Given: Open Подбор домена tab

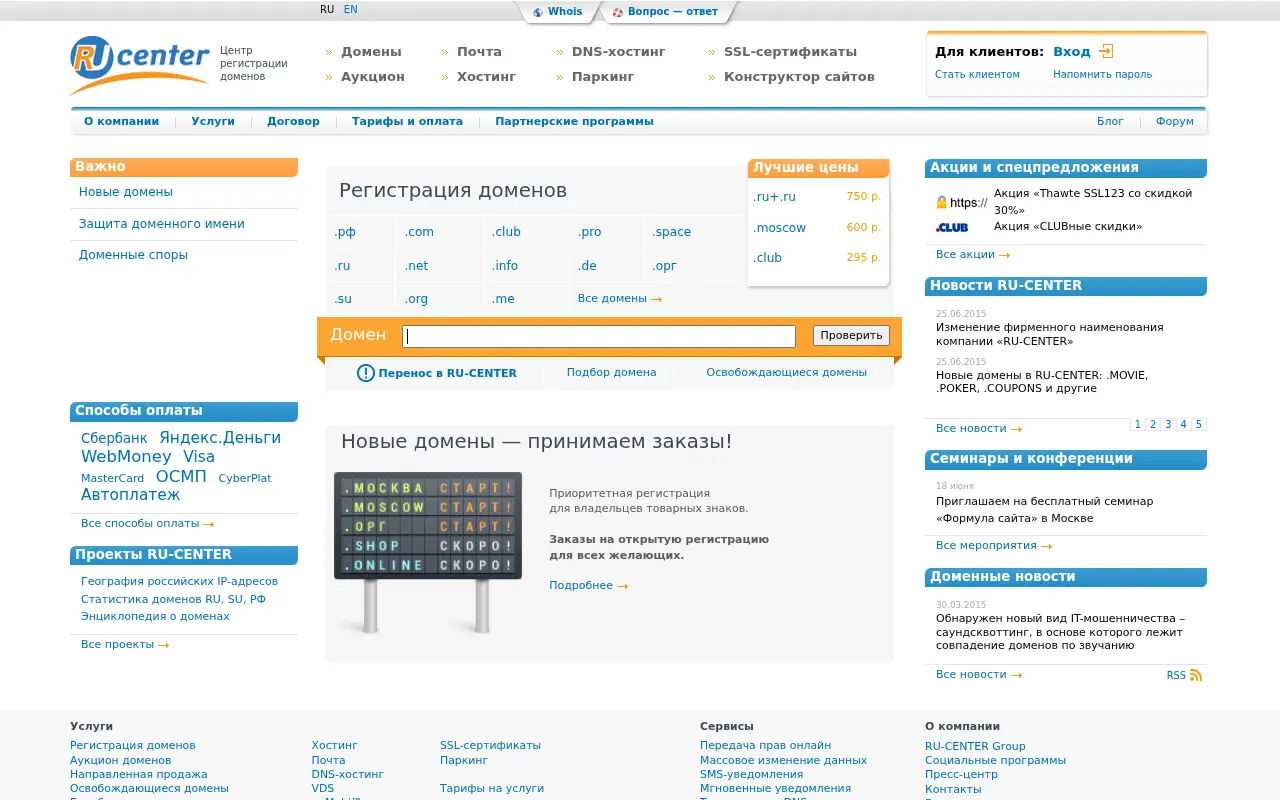Looking at the screenshot, I should [x=612, y=372].
